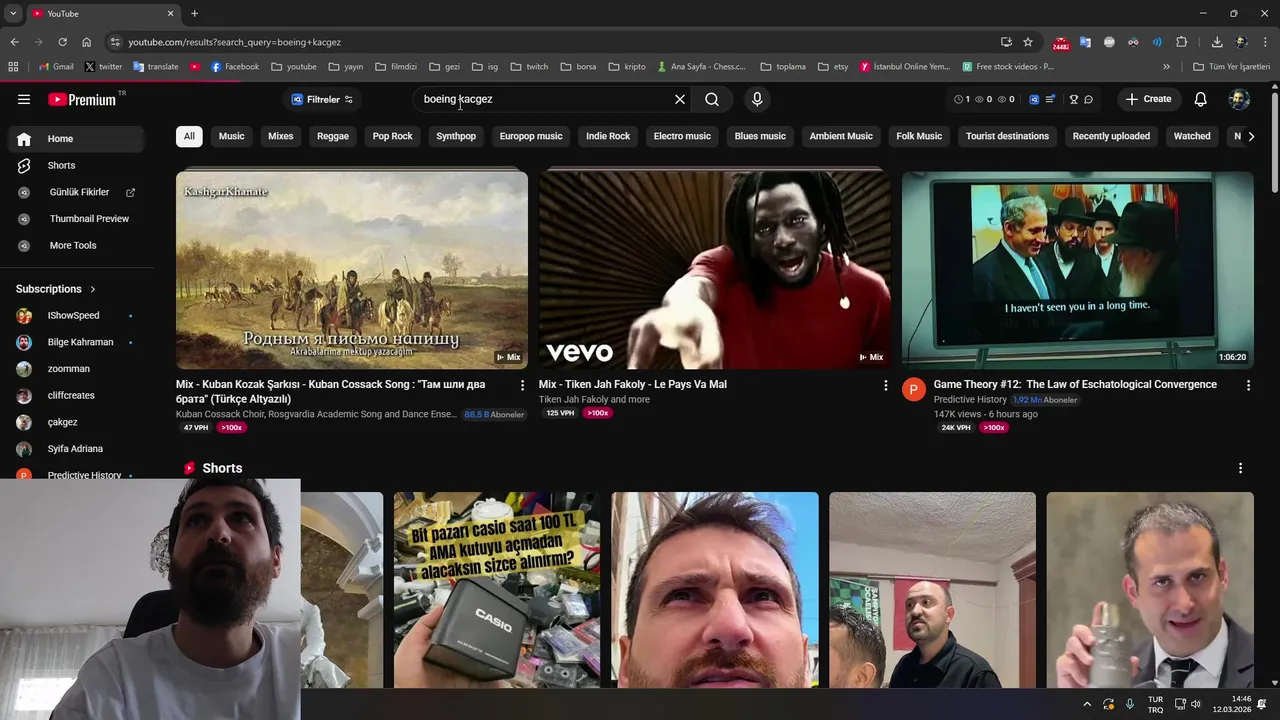The height and width of the screenshot is (720, 1280).
Task: Expand hidden bookmarks with double chevron
Action: pyautogui.click(x=1166, y=67)
